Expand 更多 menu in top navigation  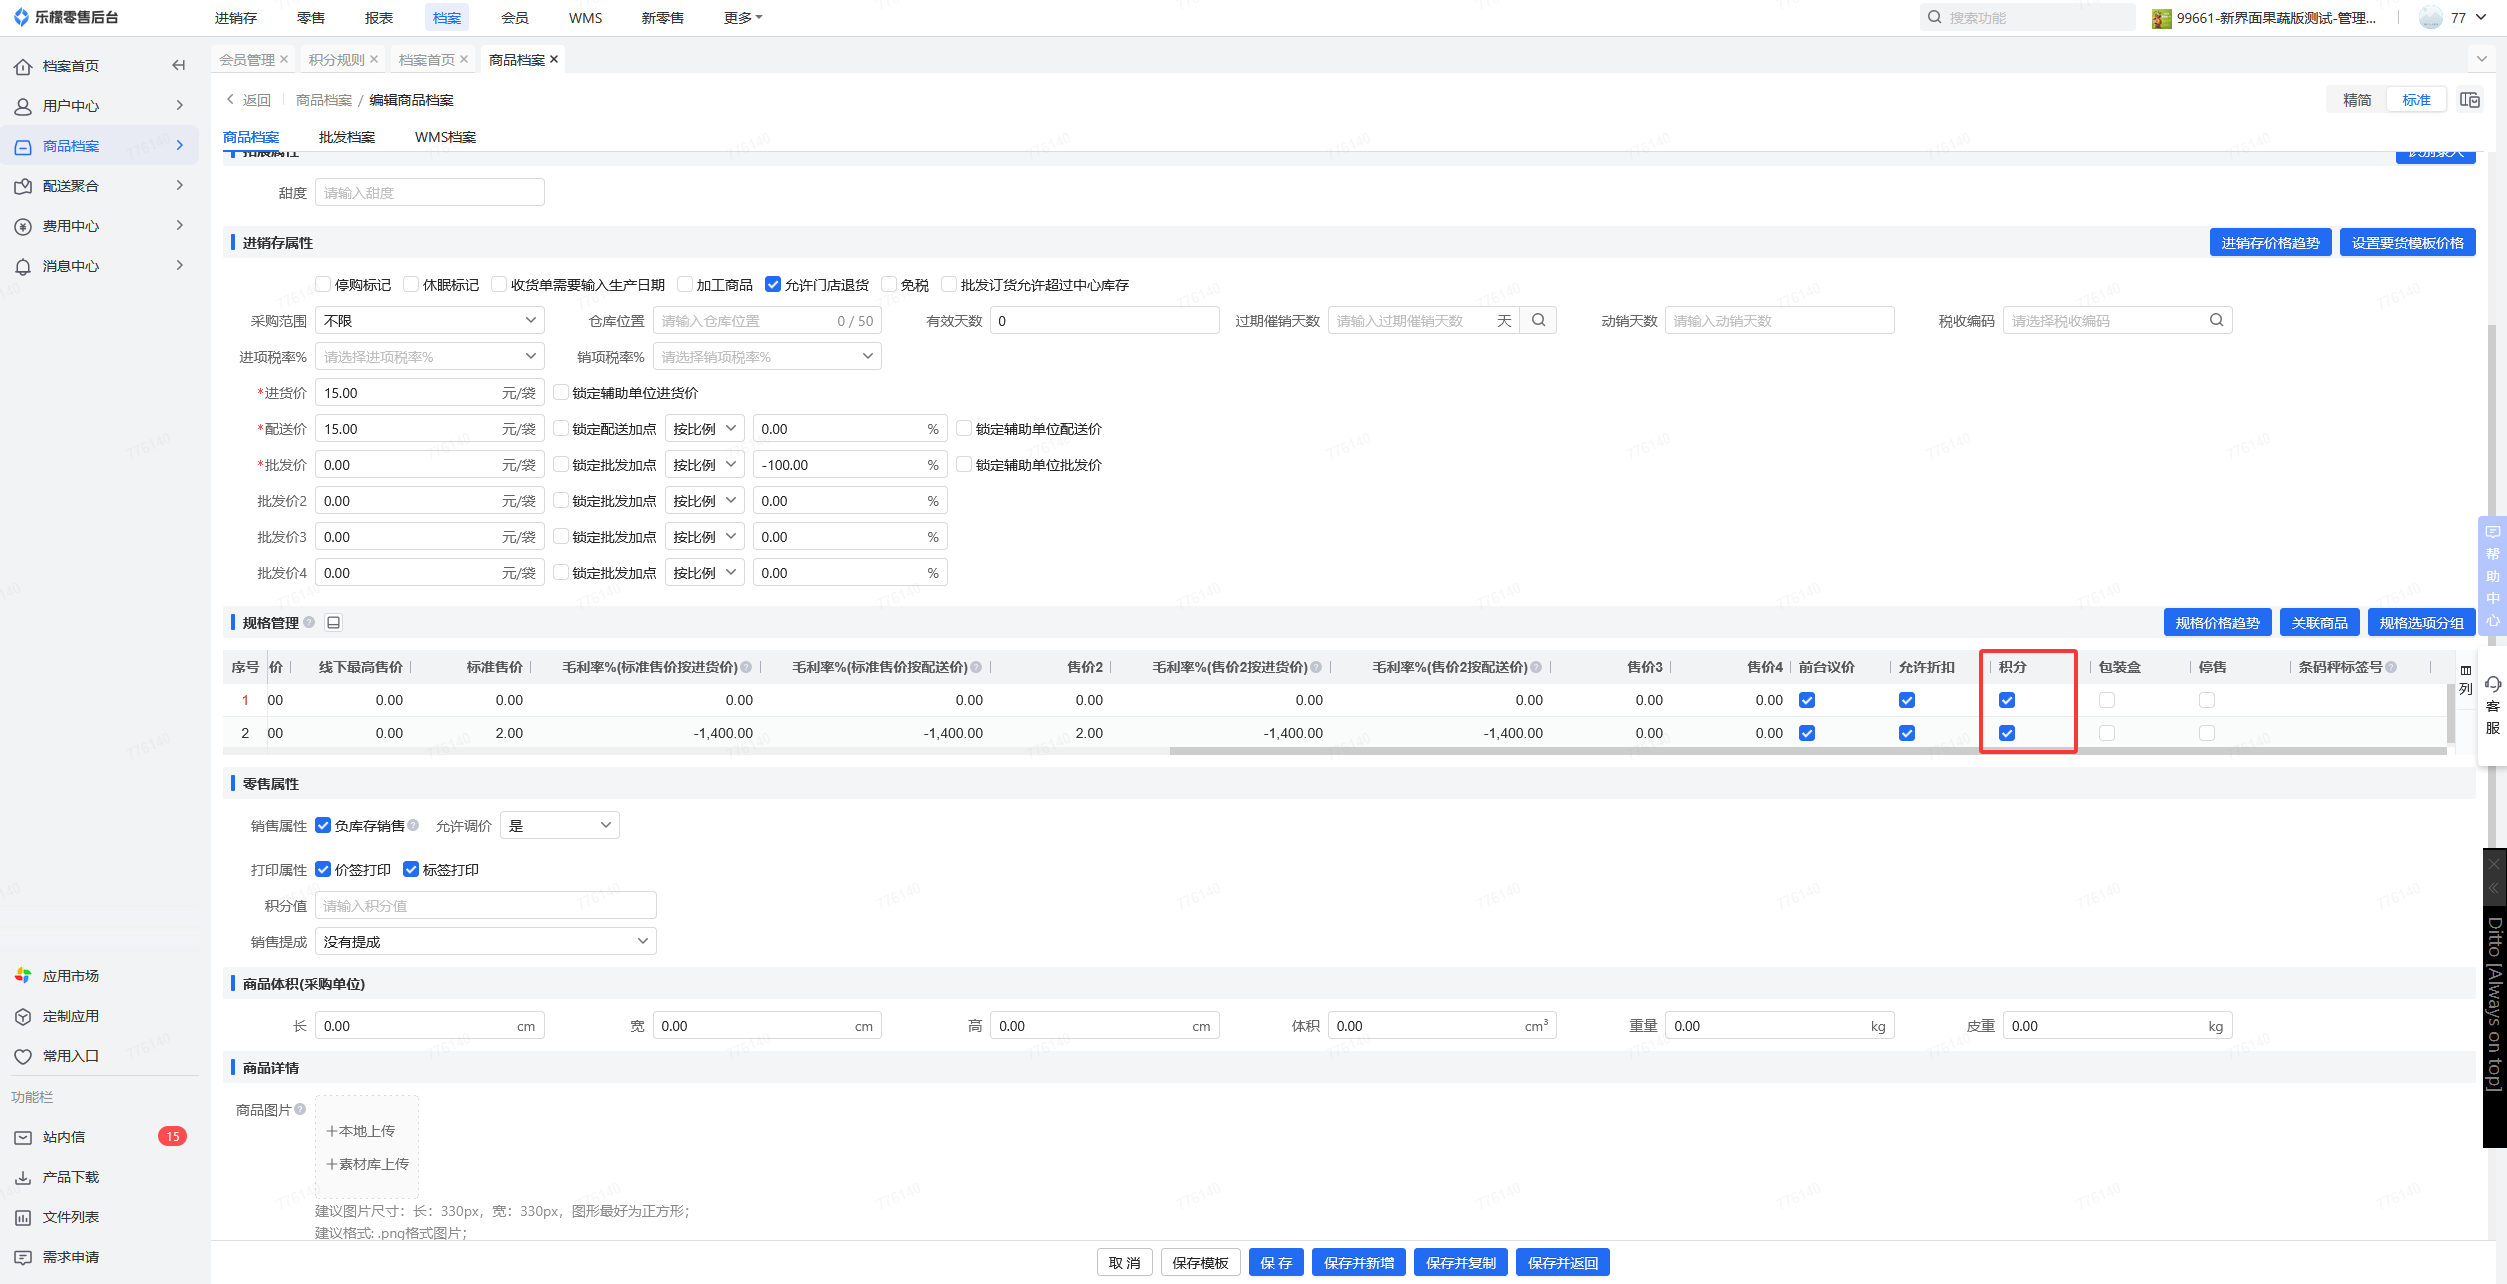(743, 18)
